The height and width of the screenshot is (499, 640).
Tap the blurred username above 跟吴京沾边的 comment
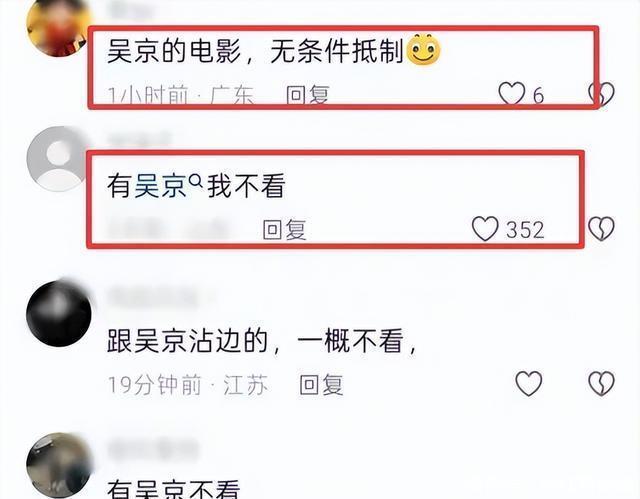(153, 297)
